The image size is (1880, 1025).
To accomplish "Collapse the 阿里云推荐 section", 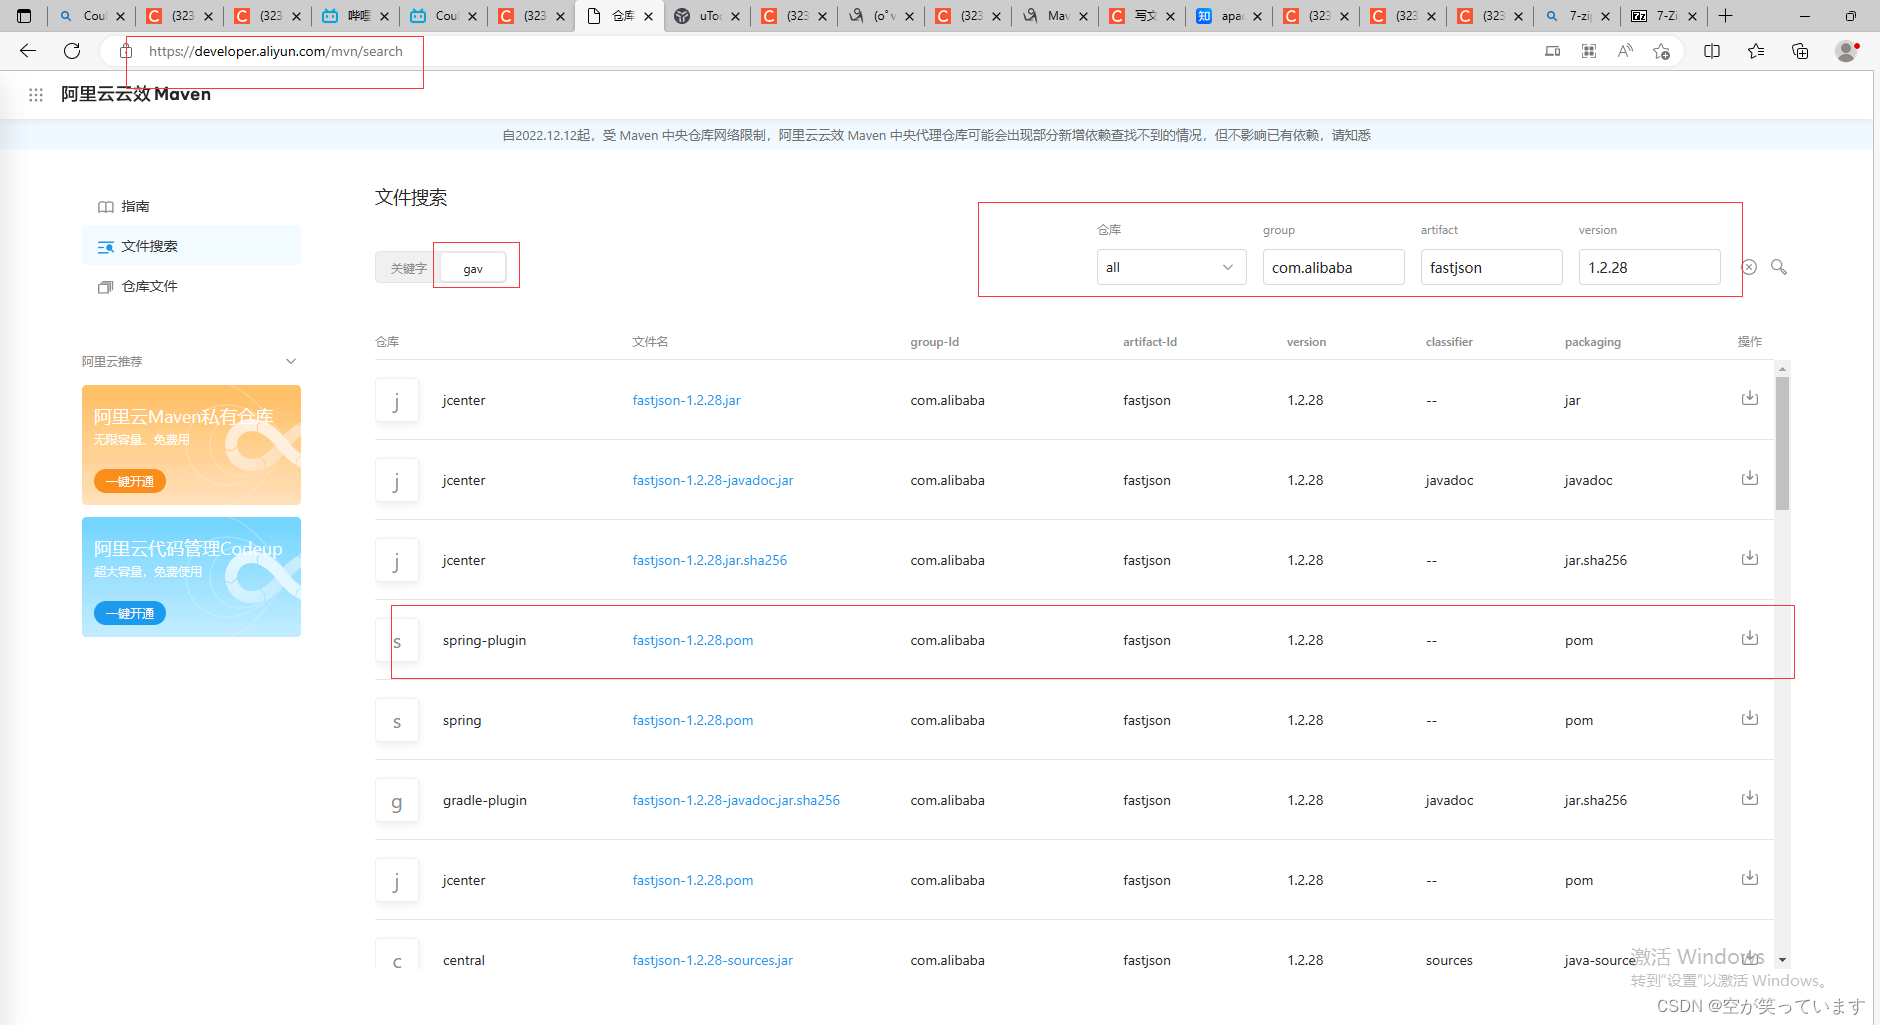I will pos(291,361).
